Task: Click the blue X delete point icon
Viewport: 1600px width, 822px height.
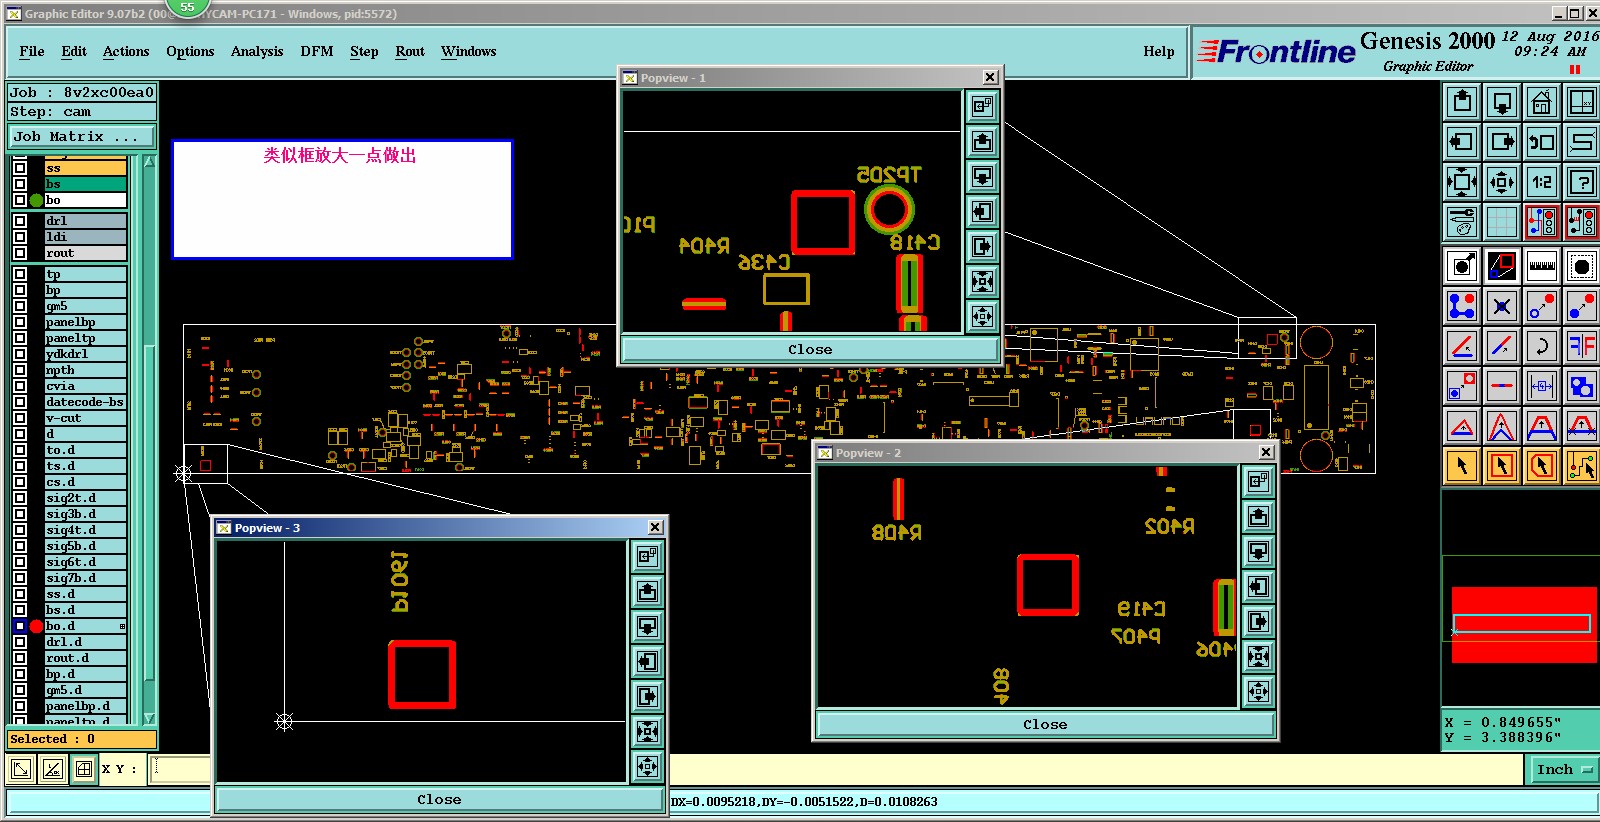Action: point(1502,306)
